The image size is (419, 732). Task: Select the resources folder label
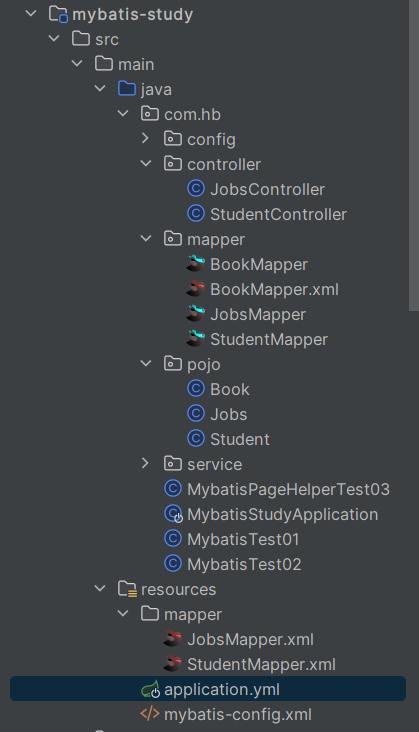[179, 589]
